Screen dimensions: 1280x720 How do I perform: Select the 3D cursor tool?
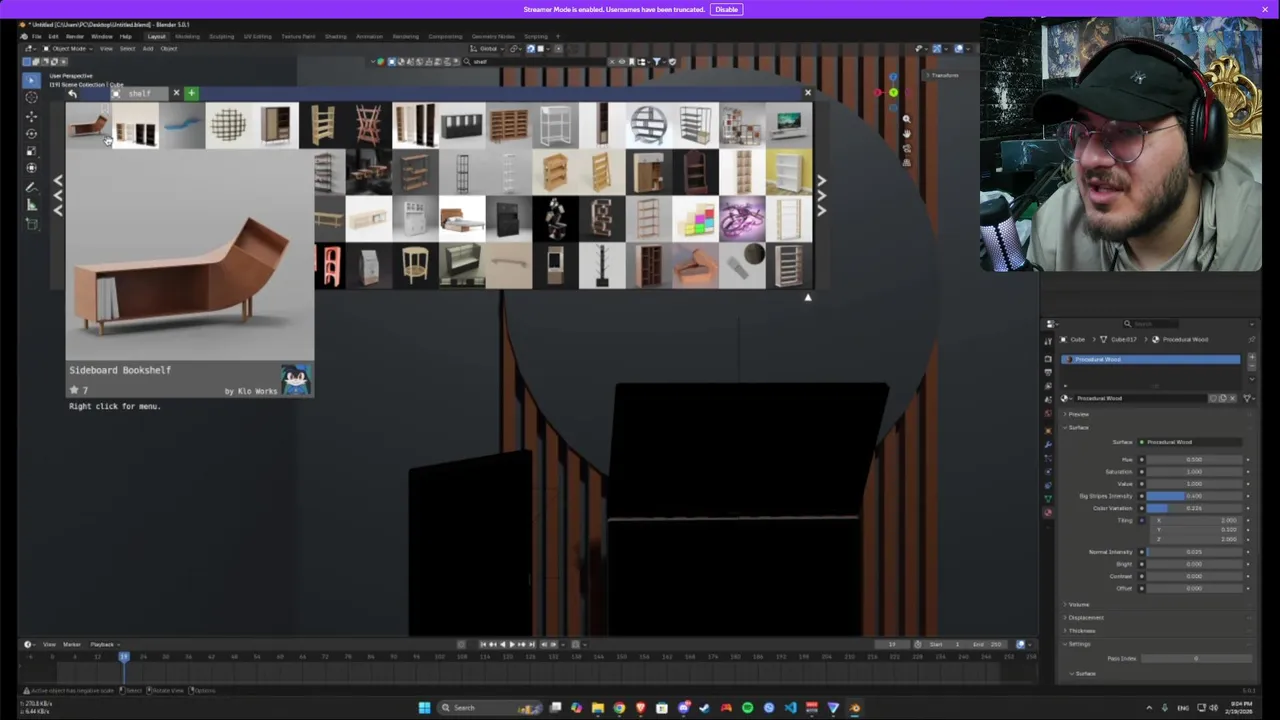pyautogui.click(x=31, y=97)
